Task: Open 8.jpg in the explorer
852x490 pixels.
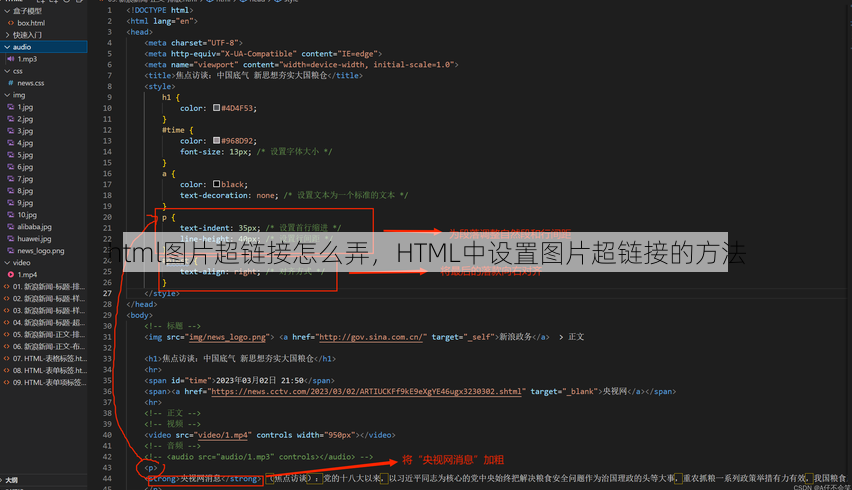Action: [x=25, y=191]
